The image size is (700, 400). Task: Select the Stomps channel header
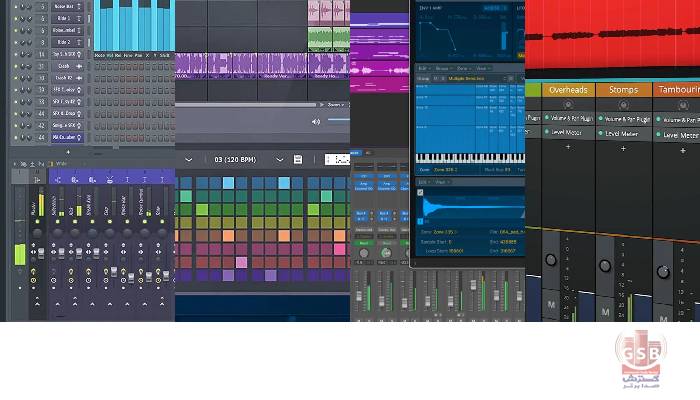tap(624, 89)
